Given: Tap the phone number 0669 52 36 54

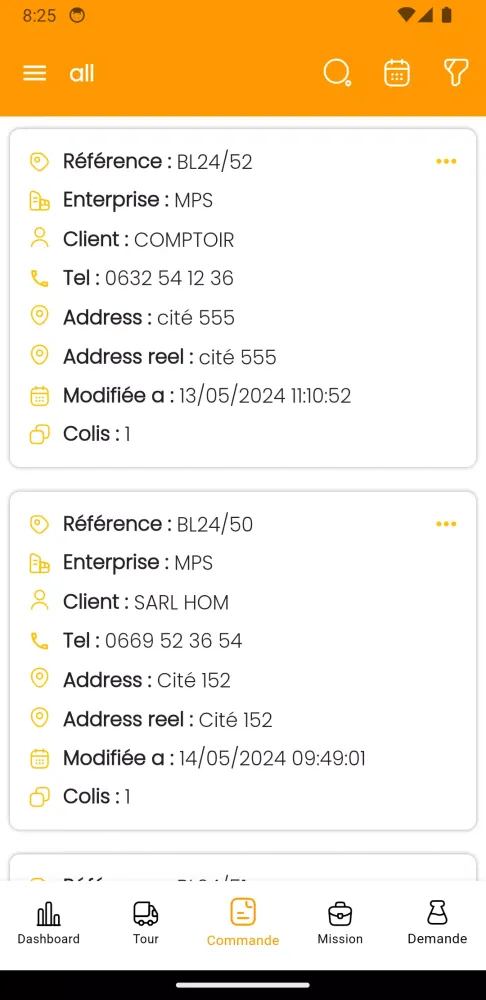Looking at the screenshot, I should click(173, 641).
